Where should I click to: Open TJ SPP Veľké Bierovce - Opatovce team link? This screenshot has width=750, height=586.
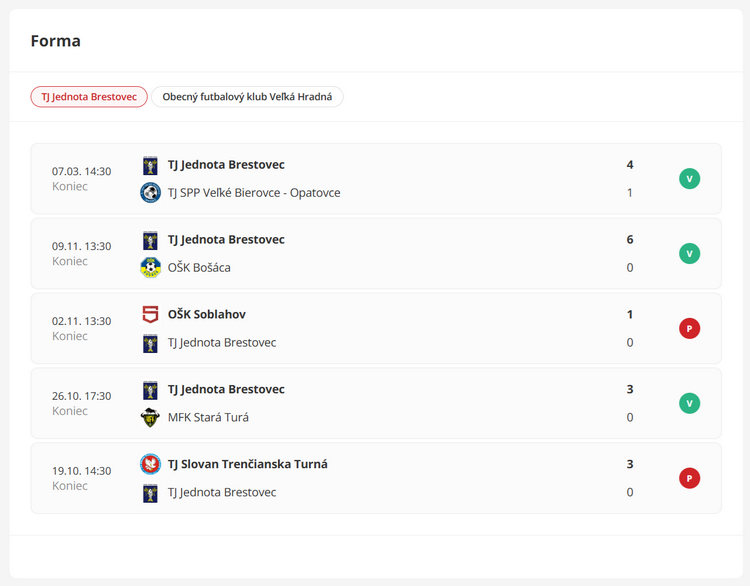(x=254, y=193)
